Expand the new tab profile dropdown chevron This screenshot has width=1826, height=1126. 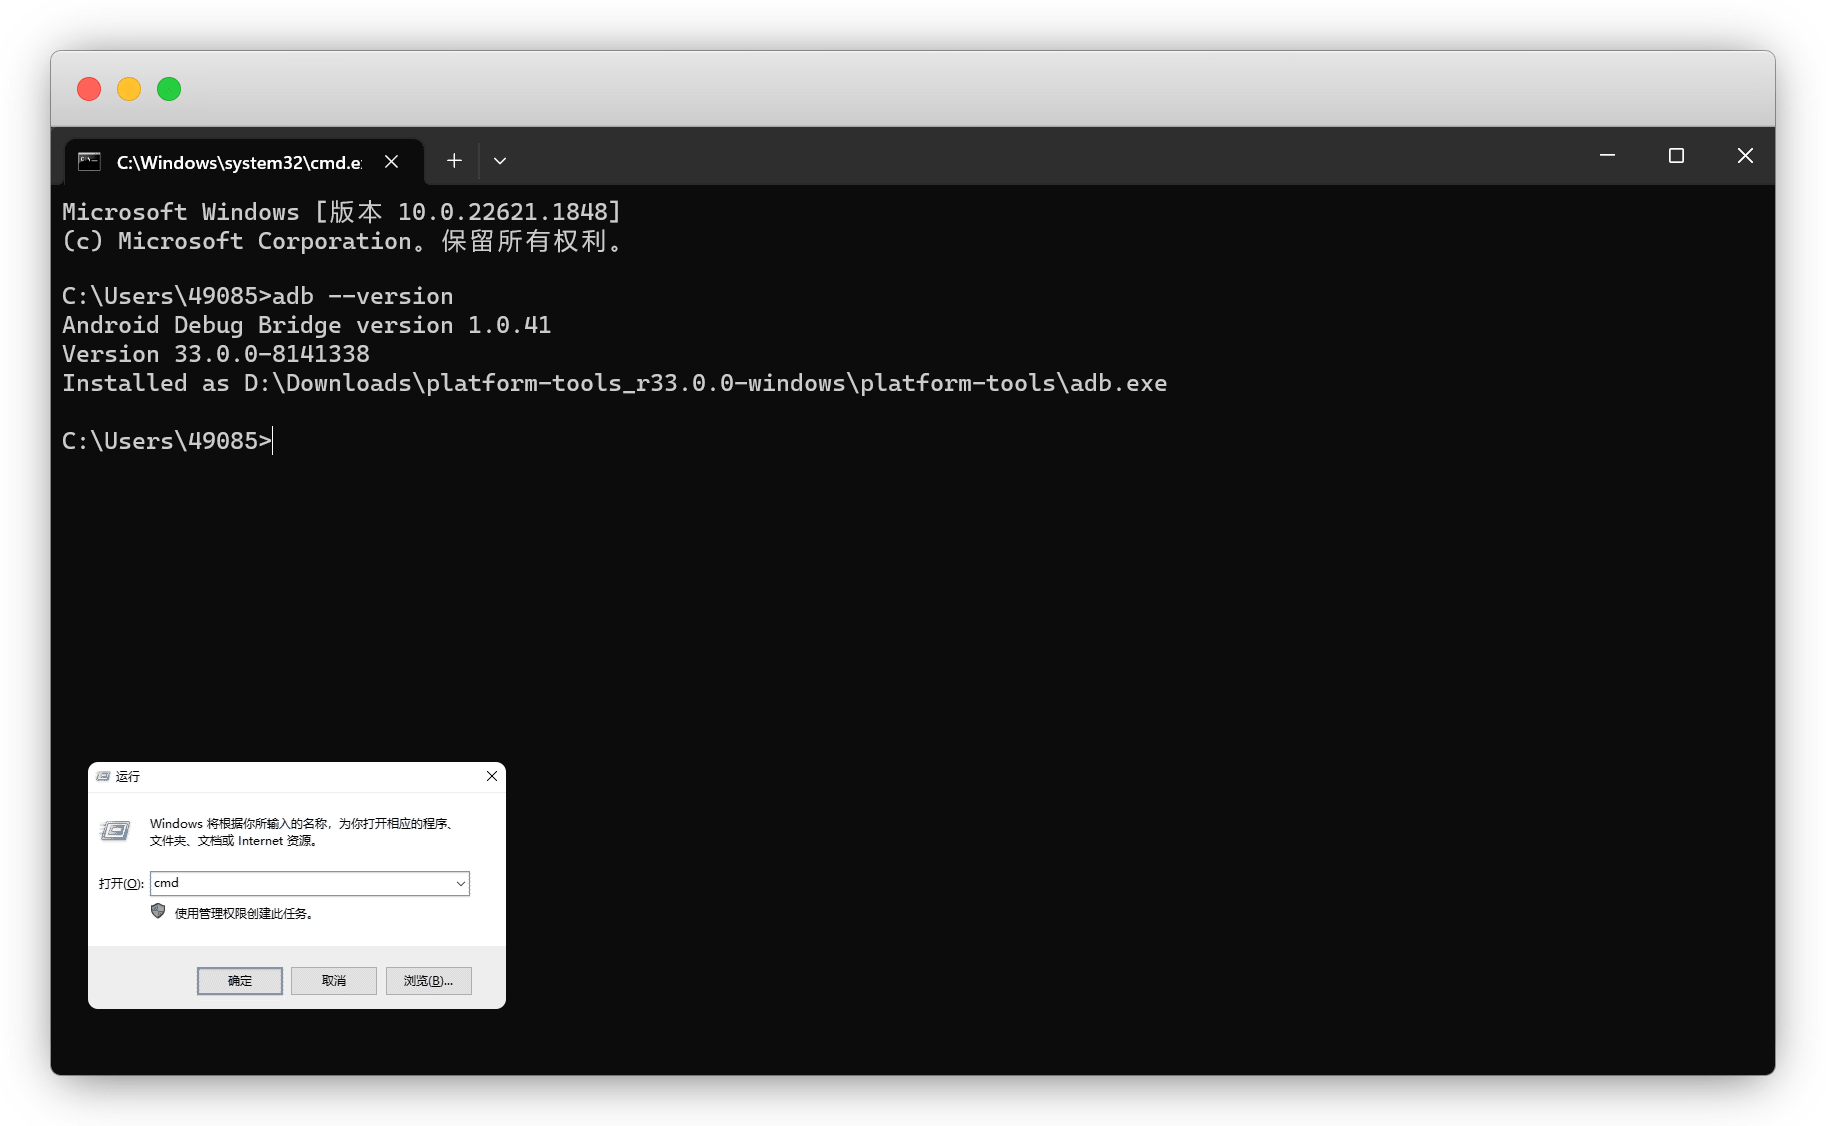[x=500, y=160]
